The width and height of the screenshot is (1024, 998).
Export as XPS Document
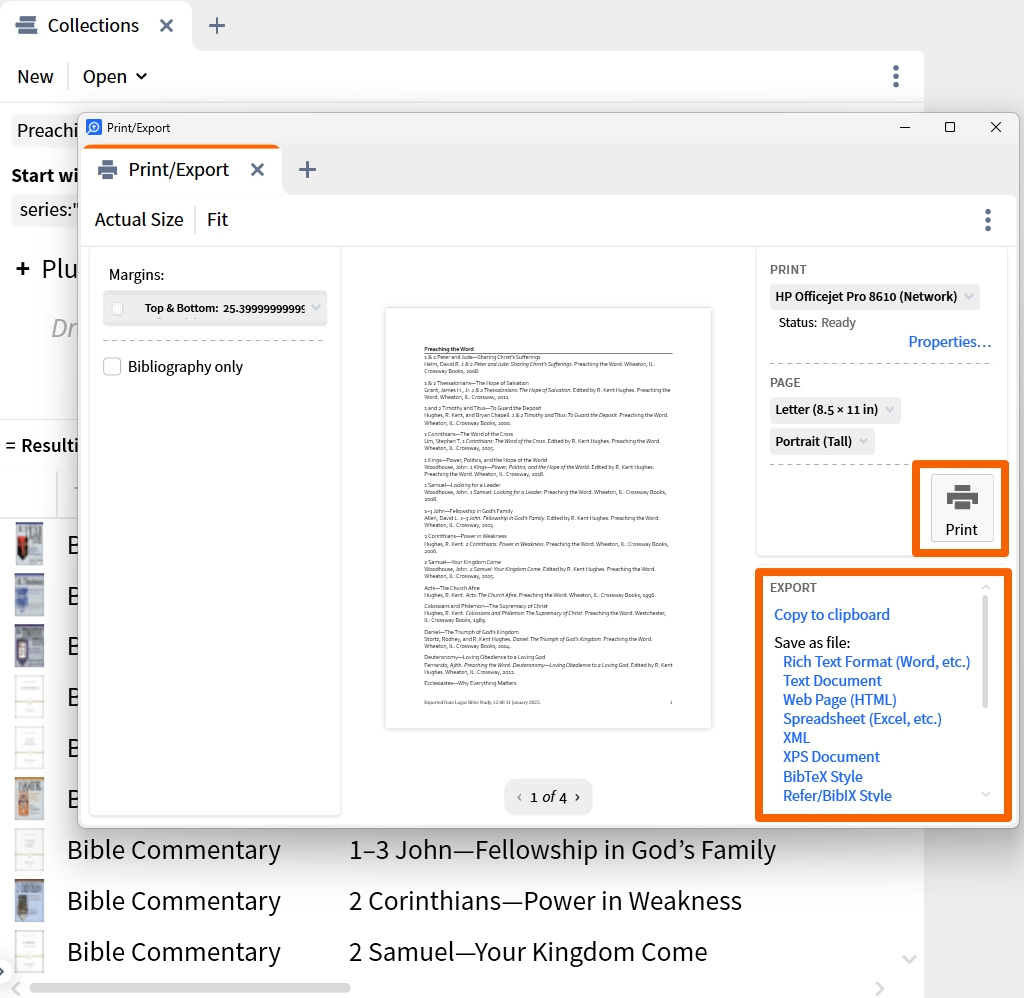click(x=831, y=756)
